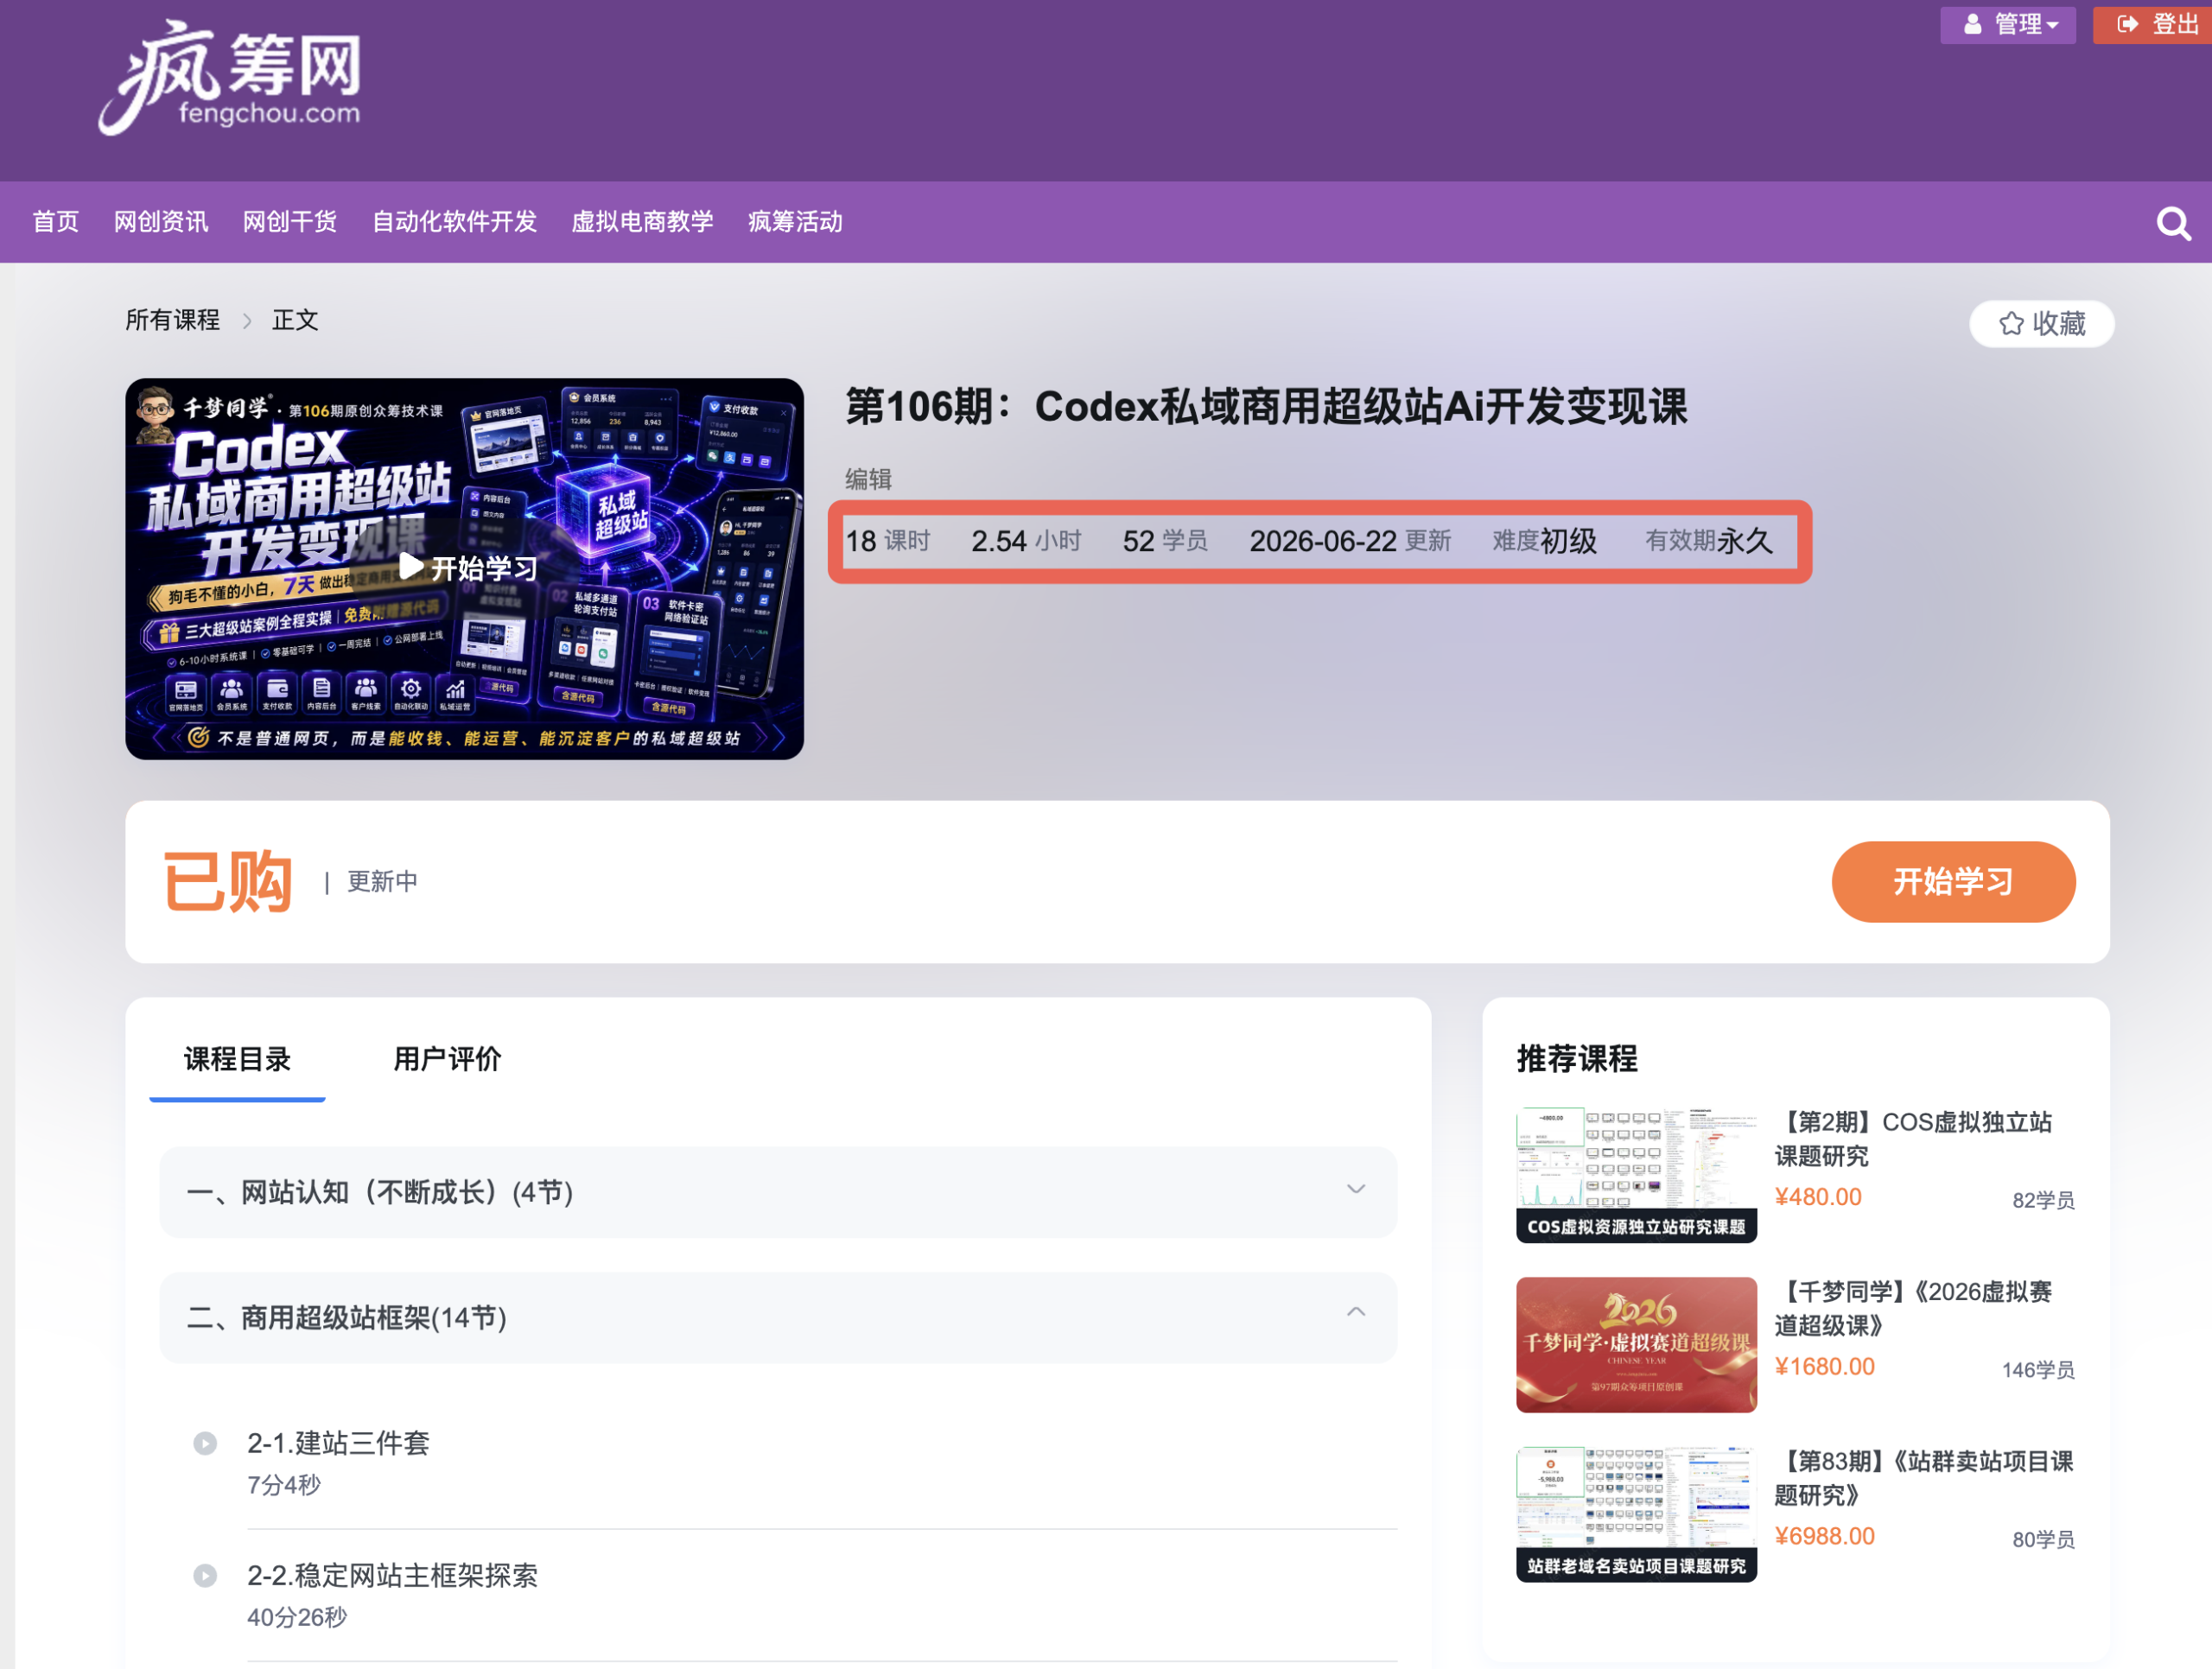This screenshot has width=2212, height=1669.
Task: Click the 推荐课程 heading
Action: (1577, 1058)
